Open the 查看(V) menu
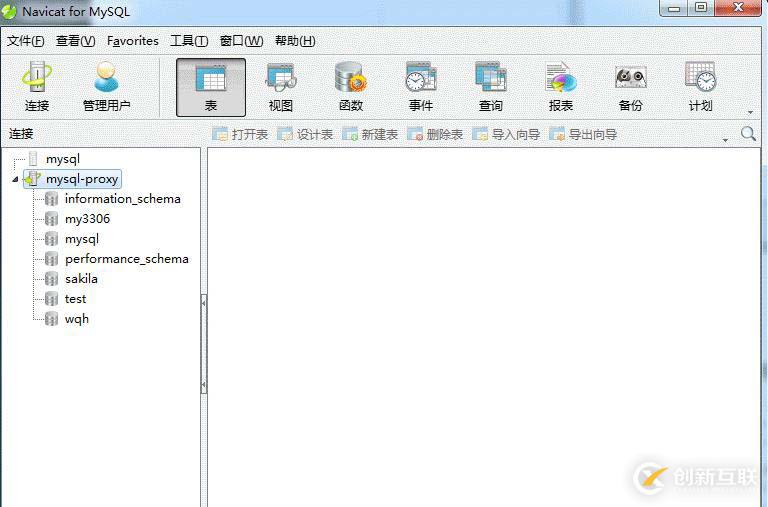This screenshot has height=507, width=768. [x=75, y=41]
